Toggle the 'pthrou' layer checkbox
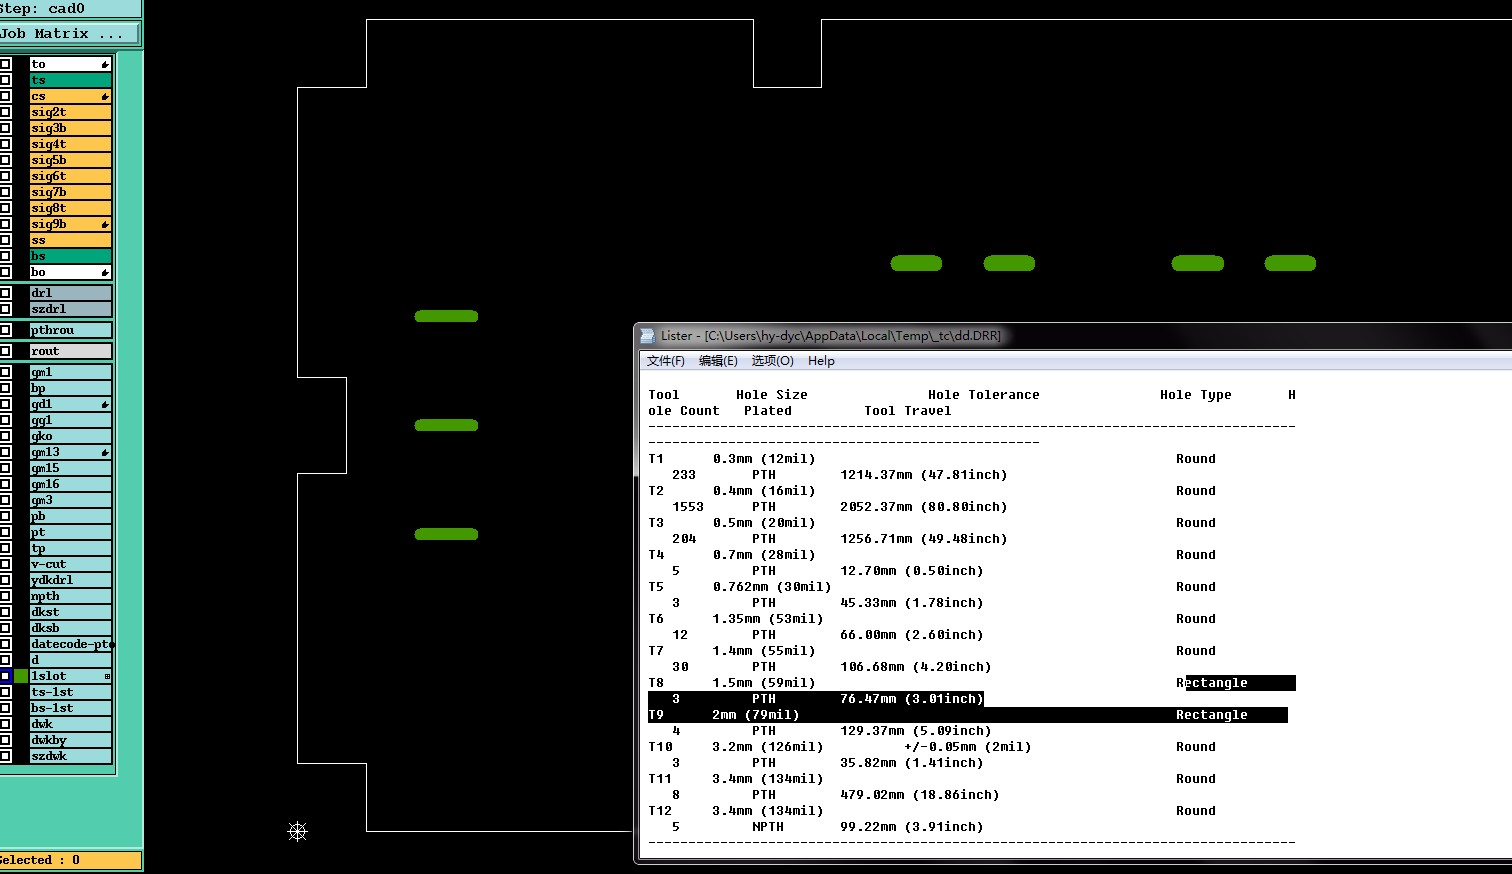 [x=6, y=330]
